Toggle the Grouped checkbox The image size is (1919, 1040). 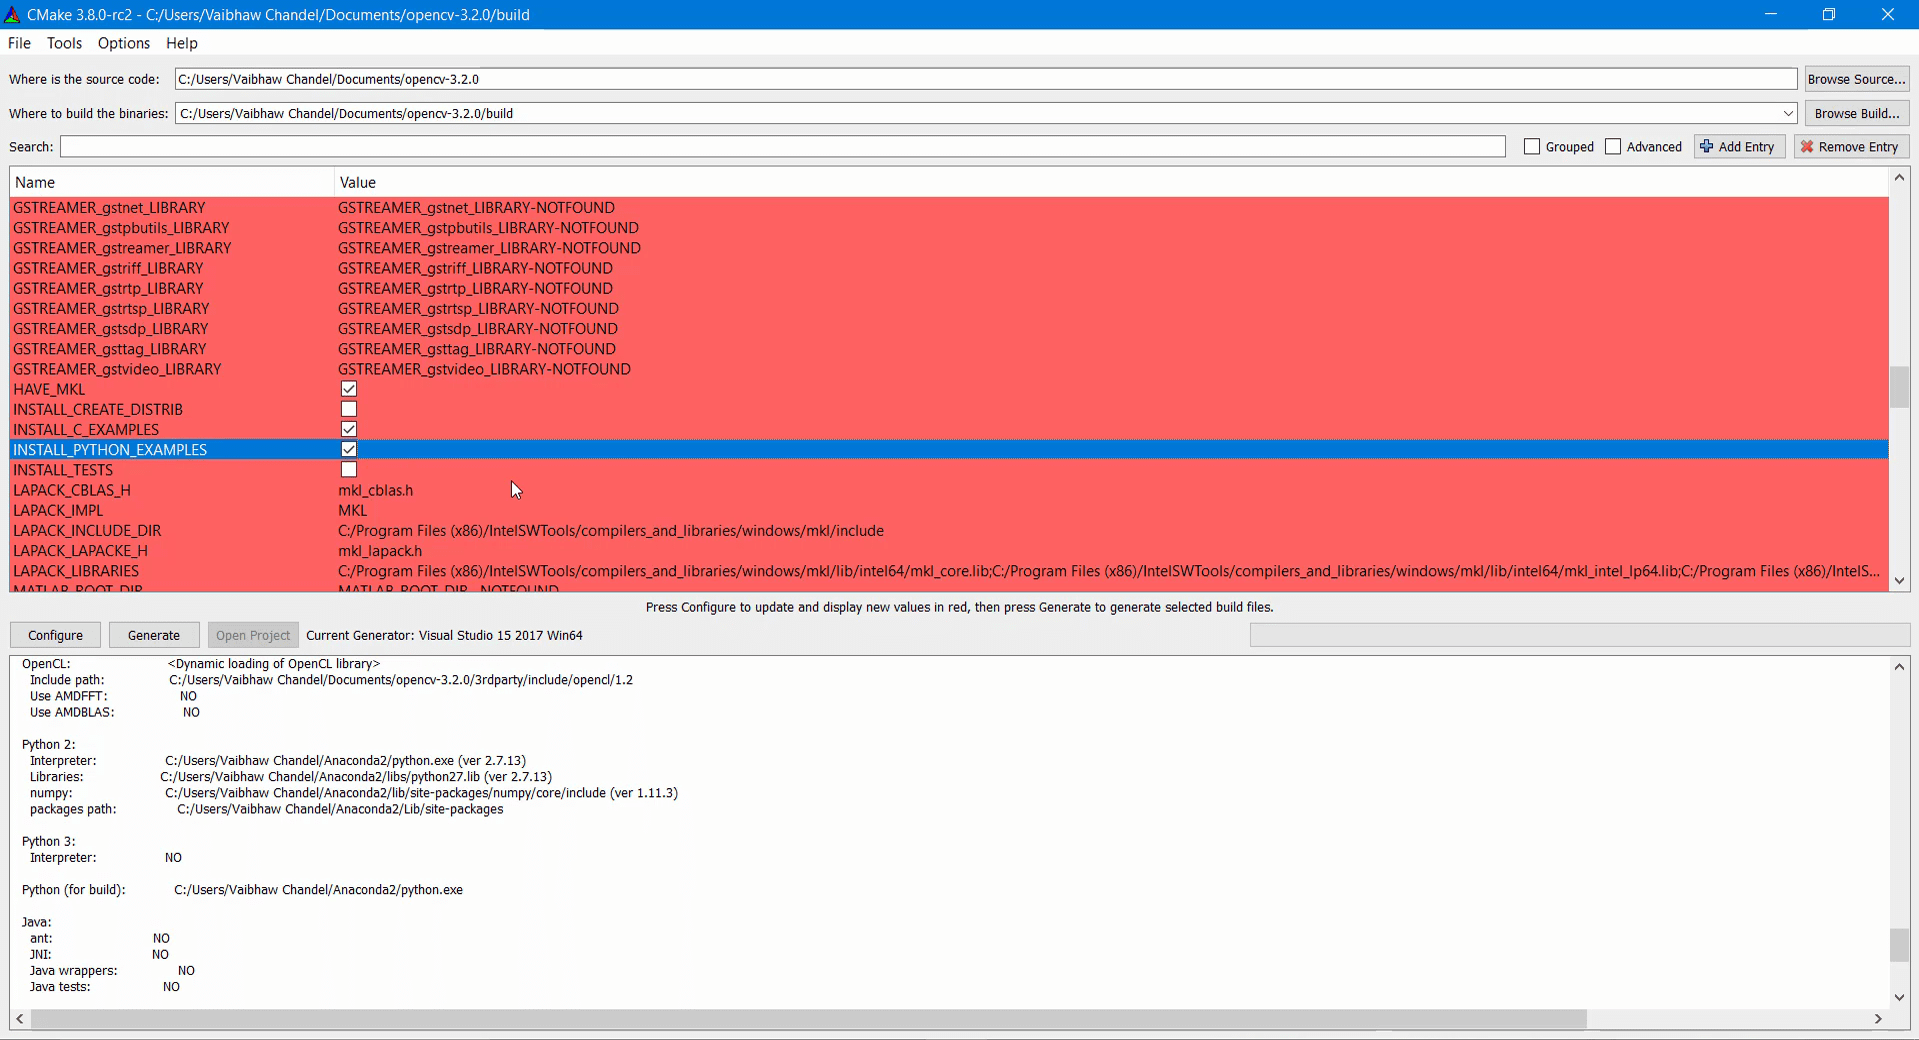[x=1530, y=146]
